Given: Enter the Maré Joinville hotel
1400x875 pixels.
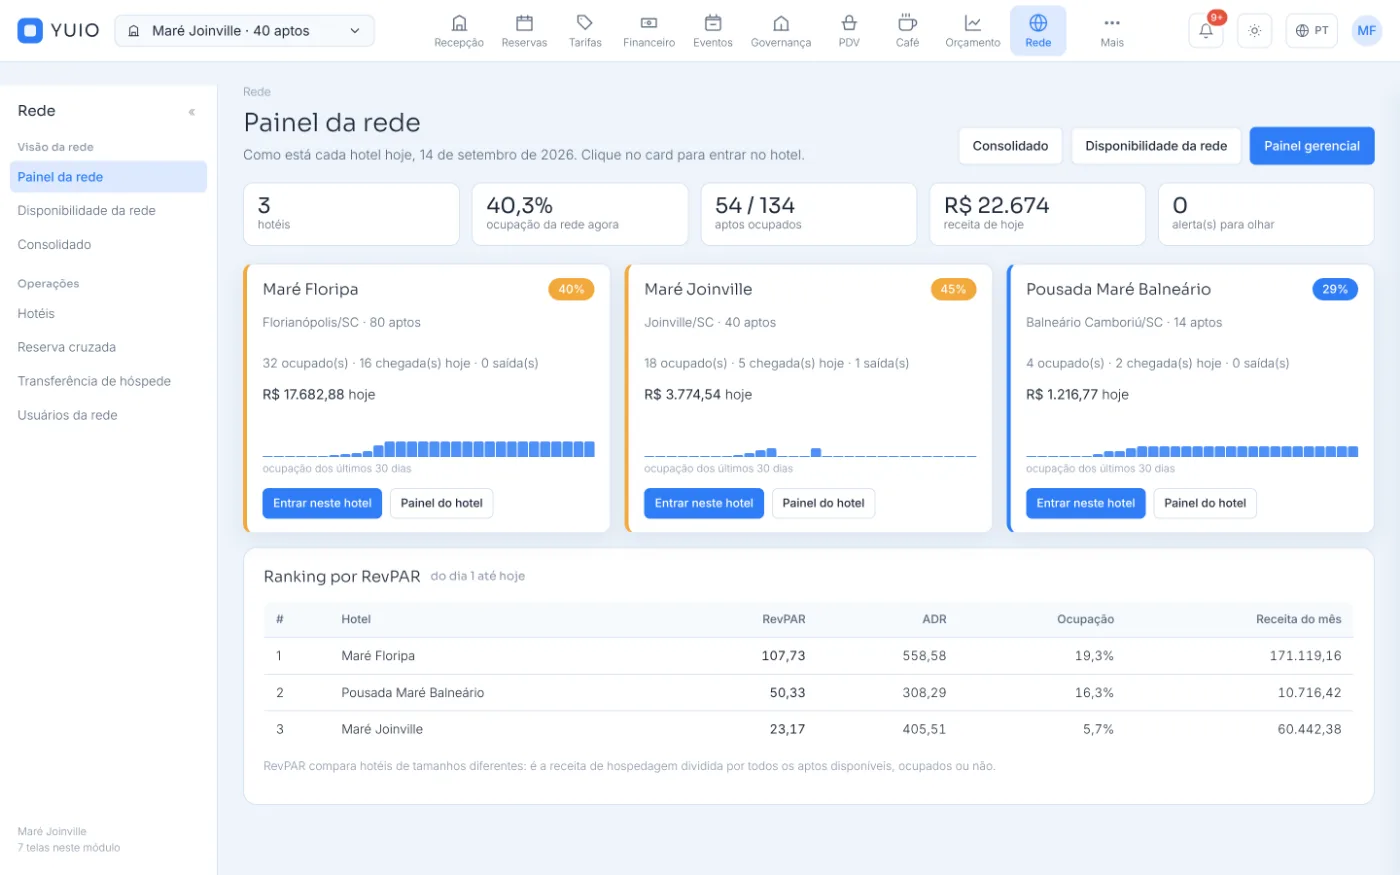Looking at the screenshot, I should pyautogui.click(x=704, y=503).
